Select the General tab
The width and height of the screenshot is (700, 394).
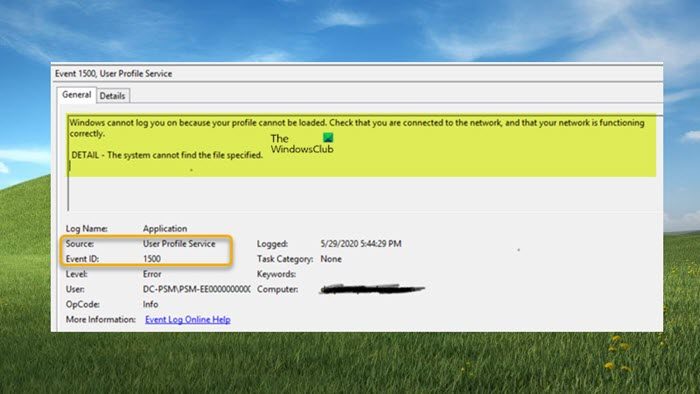point(76,95)
